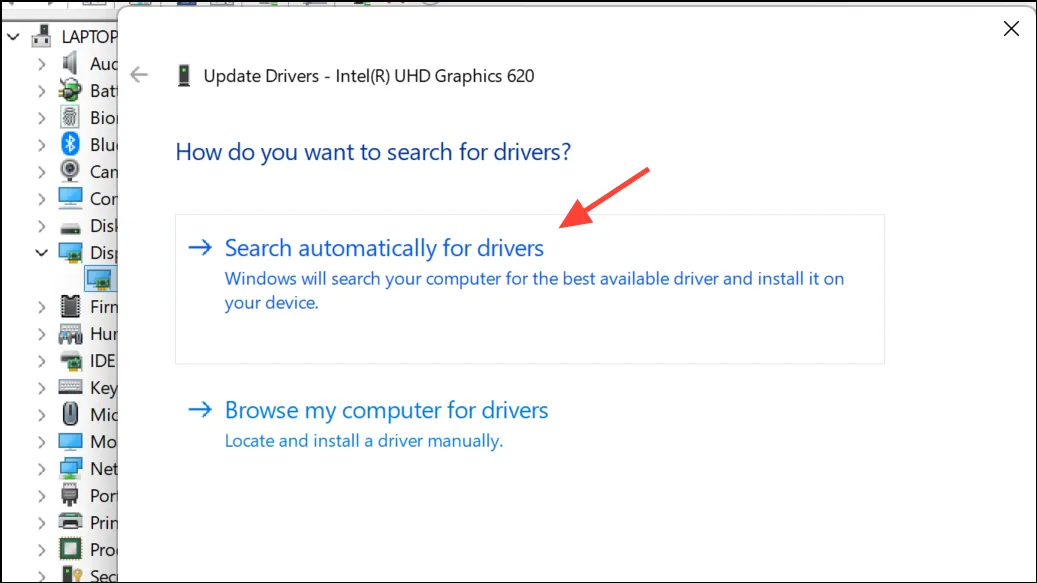Expand the Mice category chevron
Viewport: 1037px width, 583px height.
point(42,415)
